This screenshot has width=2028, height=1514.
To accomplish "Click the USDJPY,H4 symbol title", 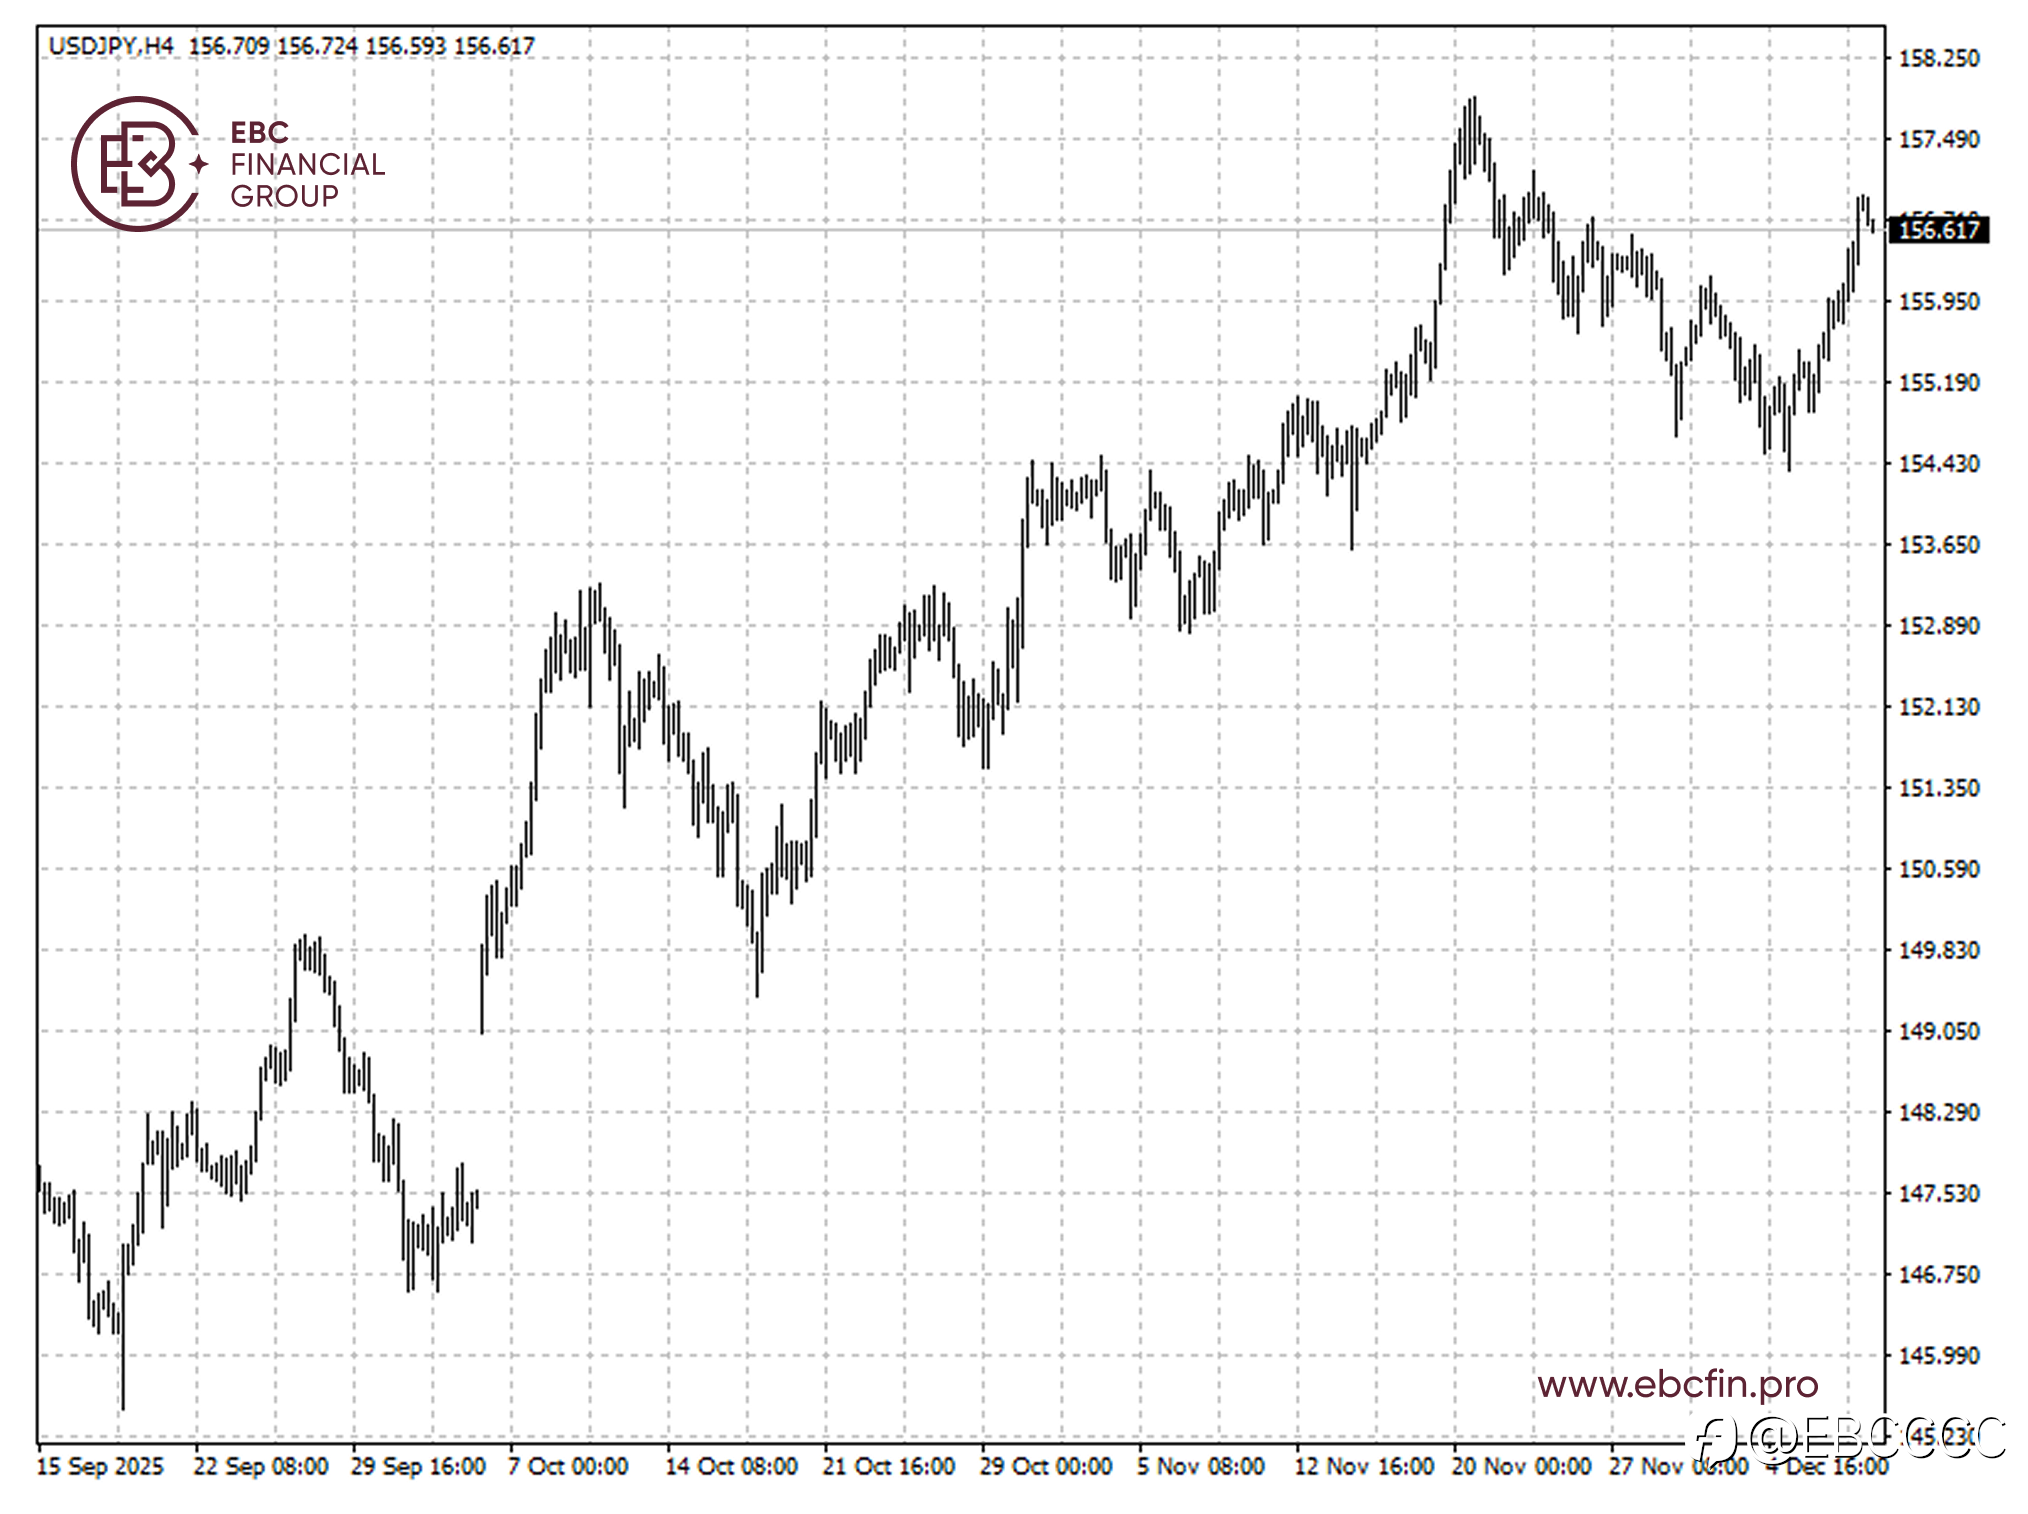I will 111,46.
